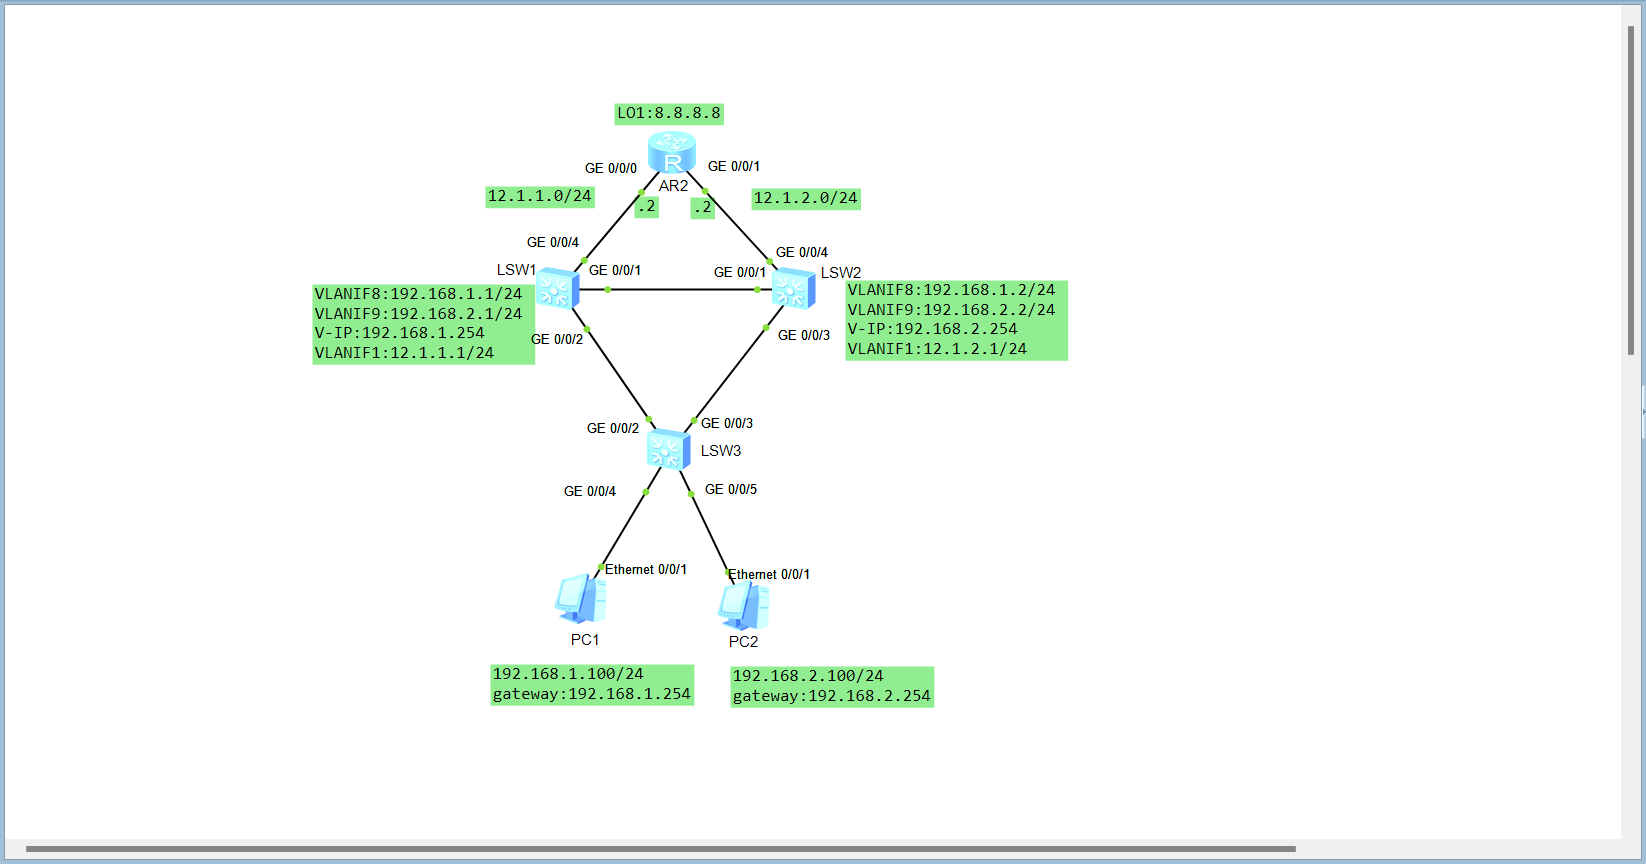This screenshot has width=1646, height=864.
Task: Click the 192.168.2.100/24 PC2 address
Action: point(808,676)
